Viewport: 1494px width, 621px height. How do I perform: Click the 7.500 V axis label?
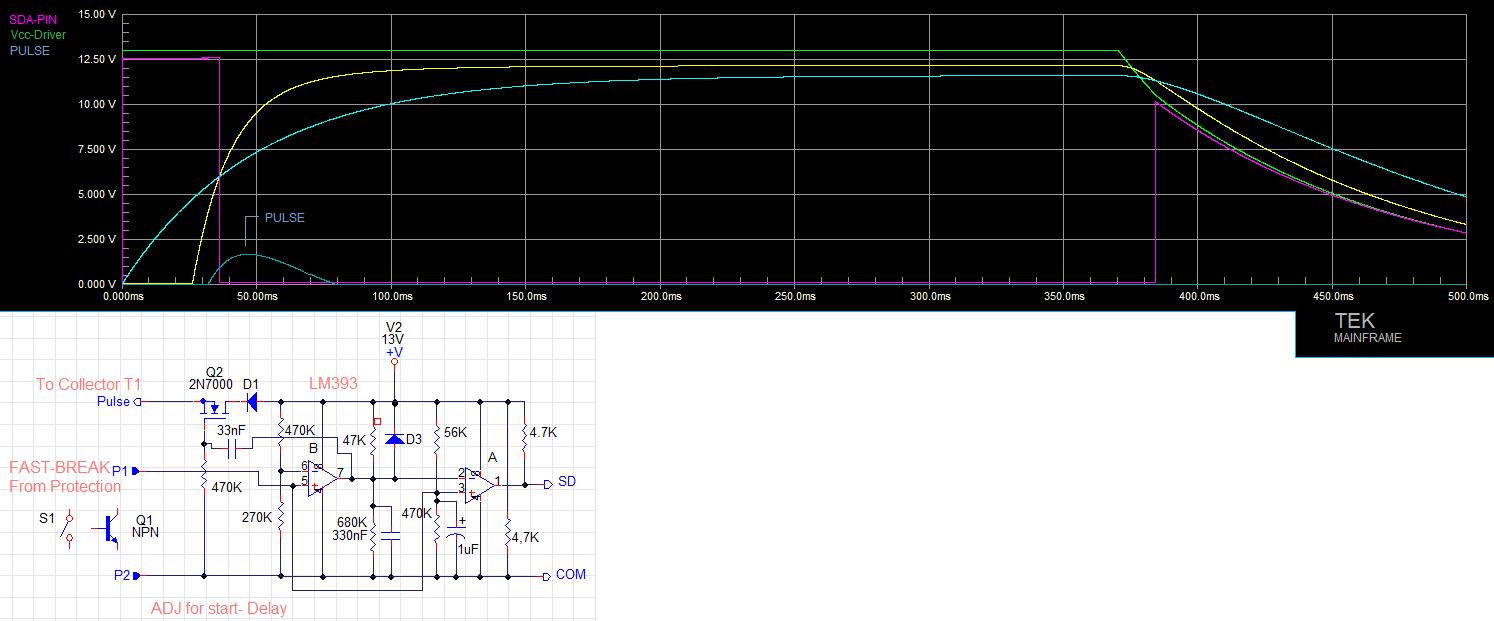(96, 149)
